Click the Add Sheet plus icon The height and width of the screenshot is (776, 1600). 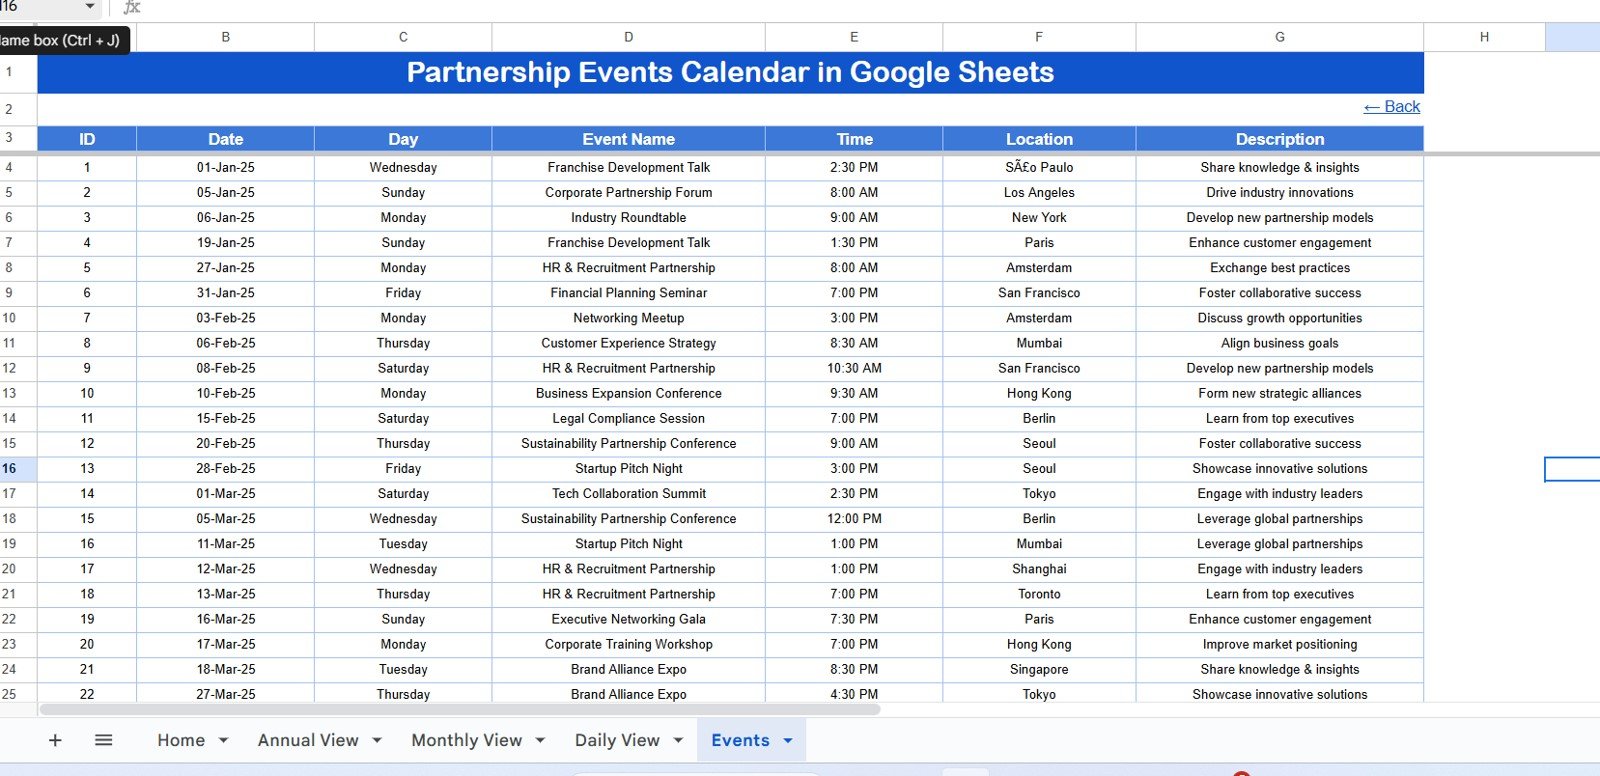point(55,740)
